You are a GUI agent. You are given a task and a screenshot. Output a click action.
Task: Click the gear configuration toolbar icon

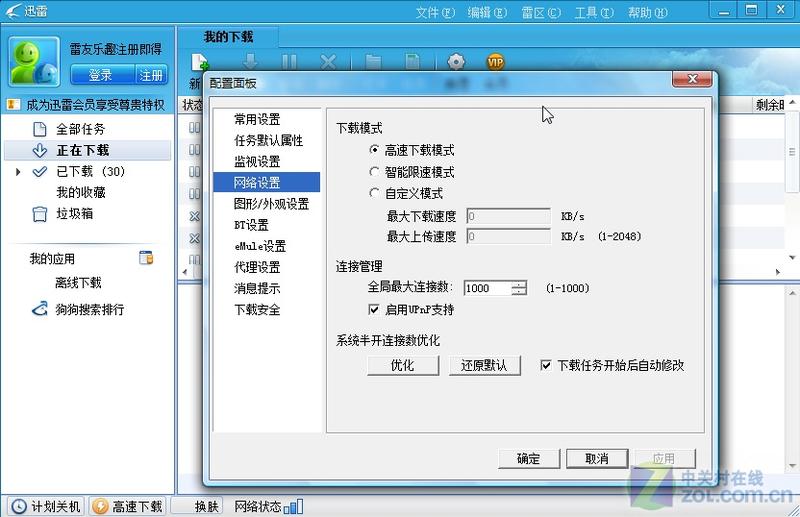pyautogui.click(x=456, y=62)
